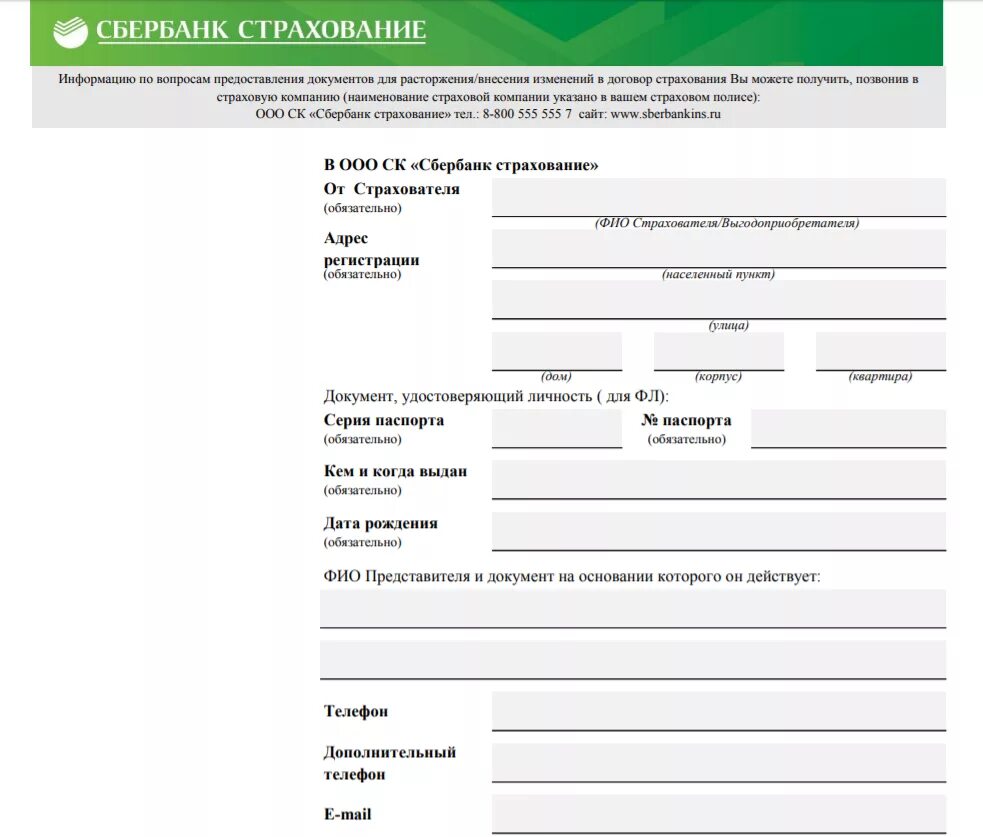Click the Документ, удостоверяющий личность text
The width and height of the screenshot is (983, 837).
click(496, 396)
